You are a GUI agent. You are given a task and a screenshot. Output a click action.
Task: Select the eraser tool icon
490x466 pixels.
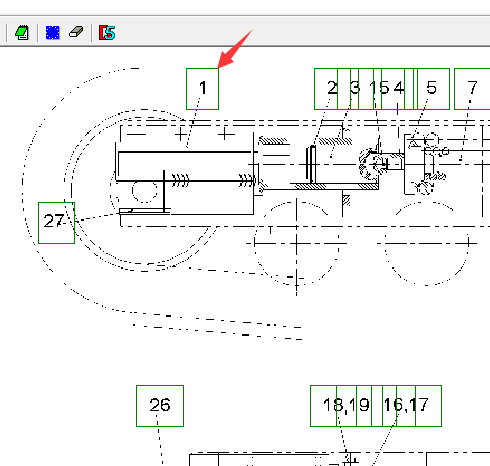pyautogui.click(x=76, y=32)
